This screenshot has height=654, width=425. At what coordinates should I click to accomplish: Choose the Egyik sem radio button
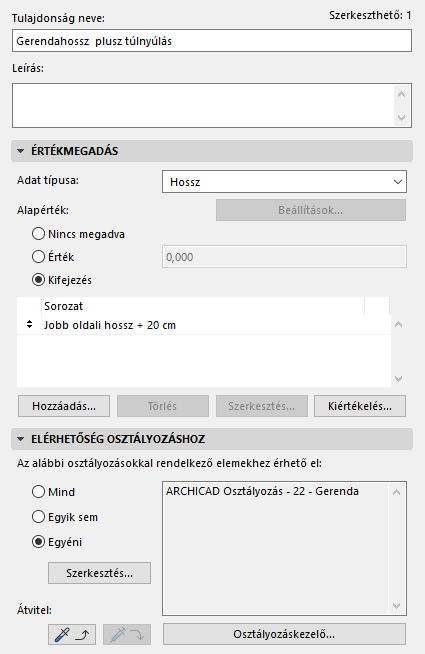38,517
